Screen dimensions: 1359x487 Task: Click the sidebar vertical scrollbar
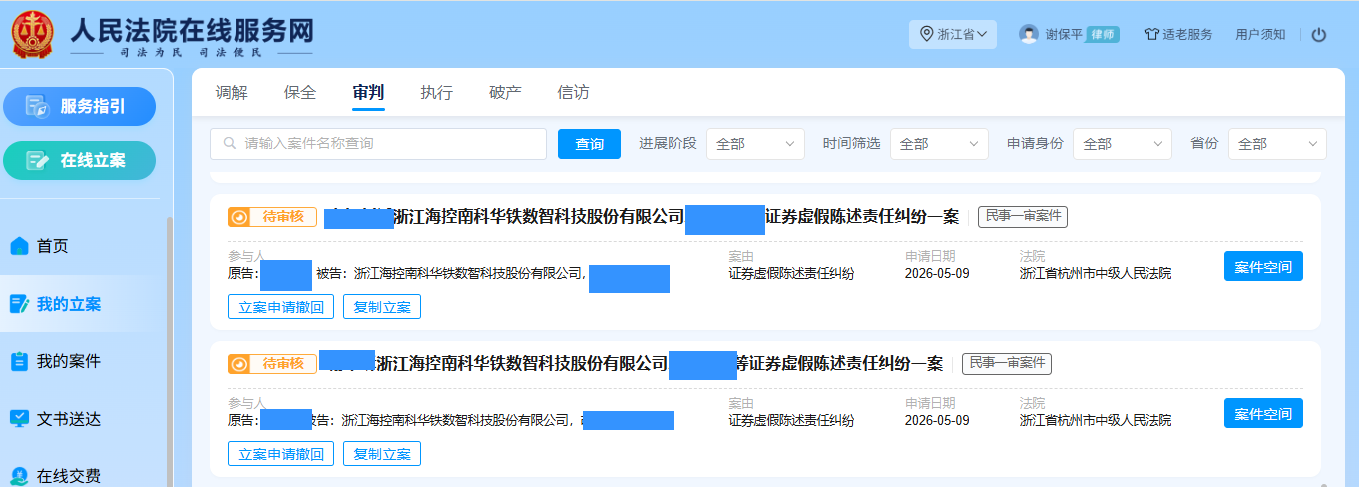pos(169,350)
